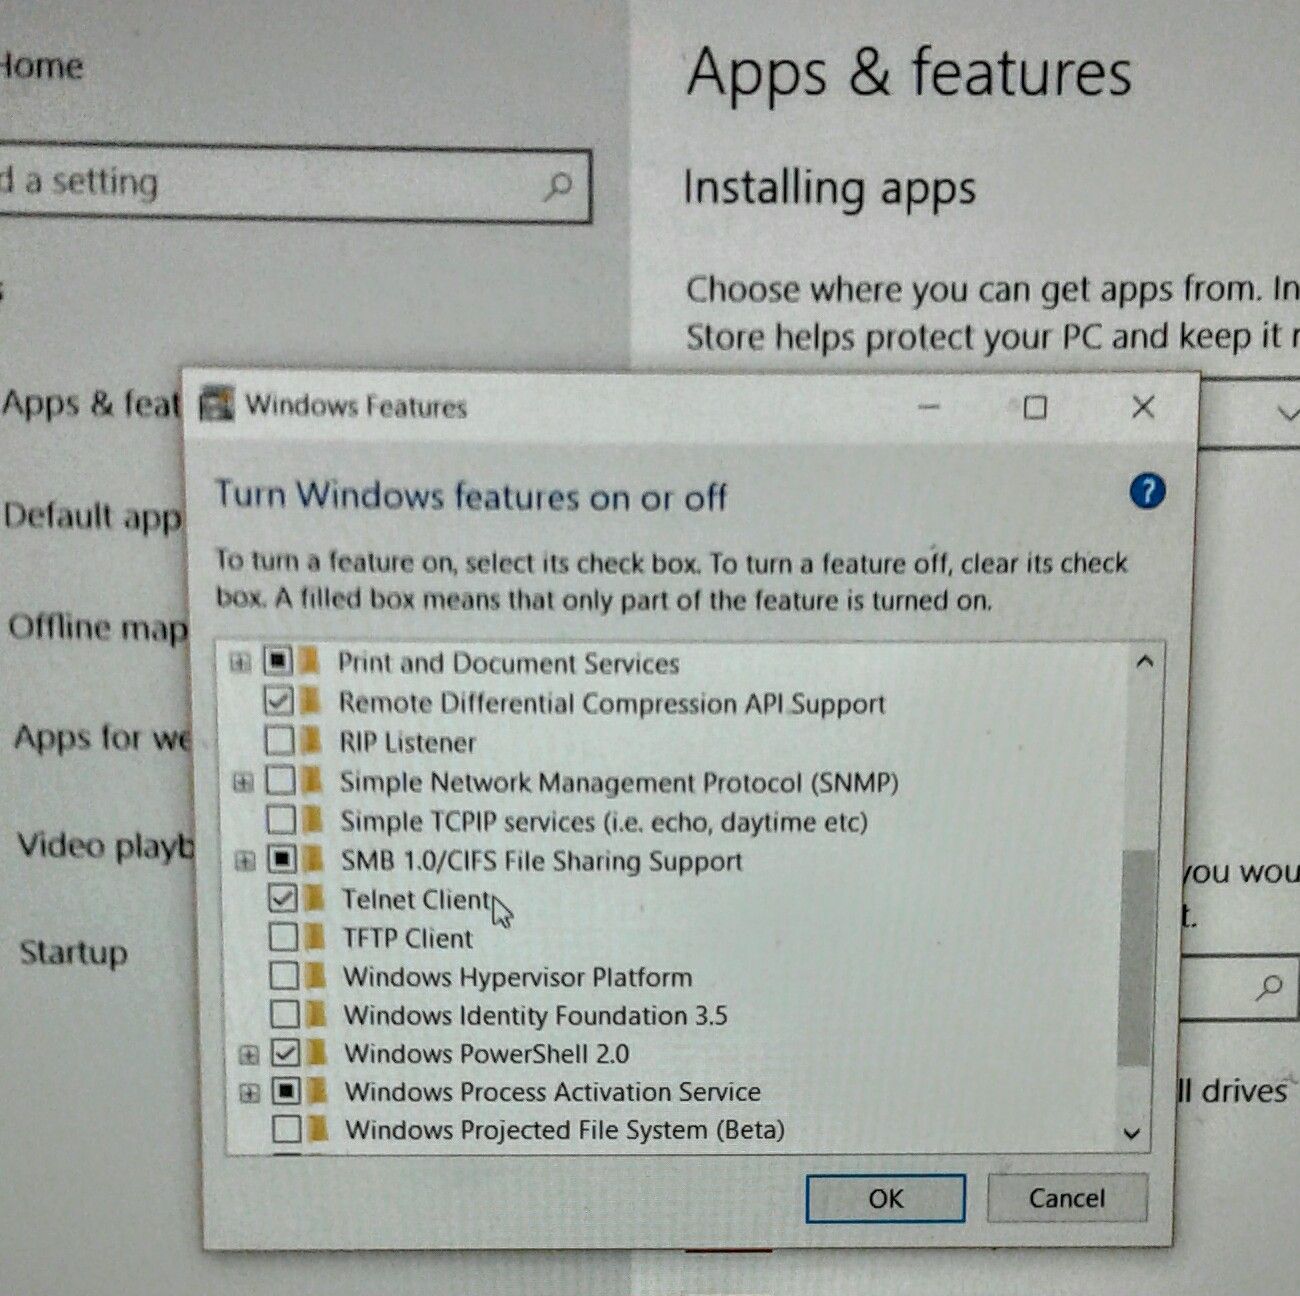Enable Windows Hypervisor Platform checkbox

pyautogui.click(x=284, y=975)
